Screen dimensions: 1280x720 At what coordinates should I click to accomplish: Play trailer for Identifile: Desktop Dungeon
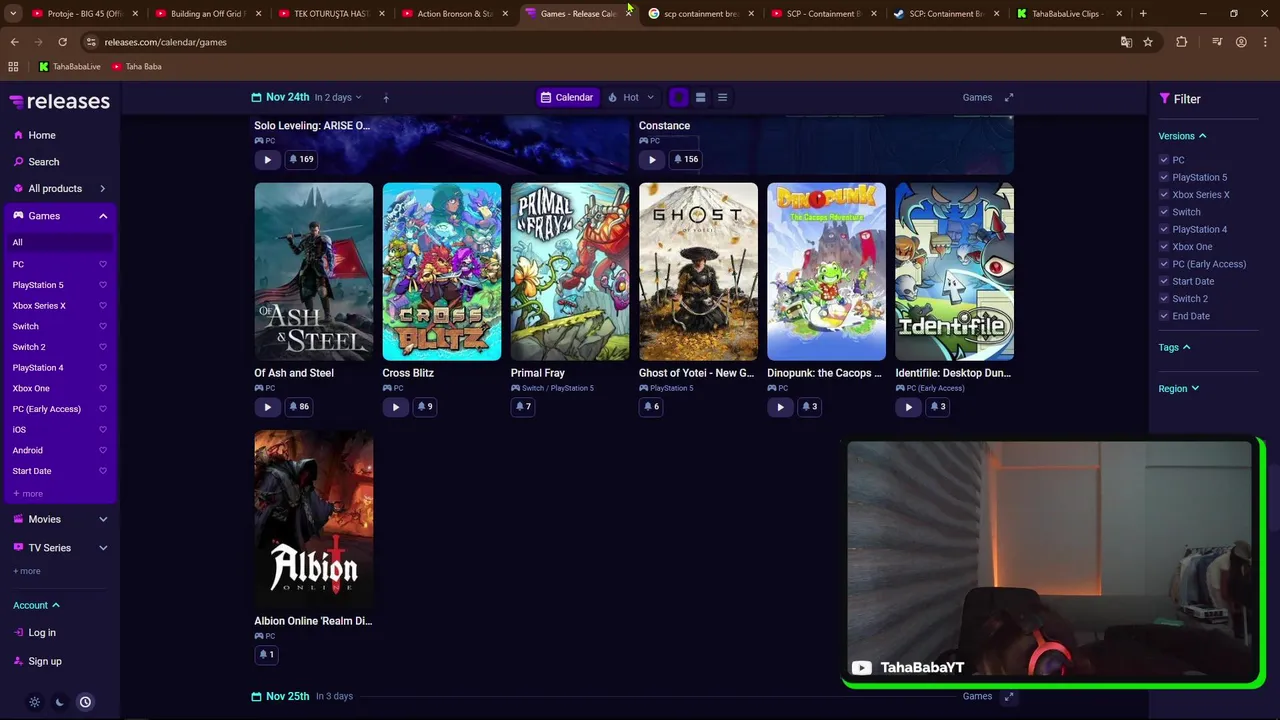coord(908,407)
